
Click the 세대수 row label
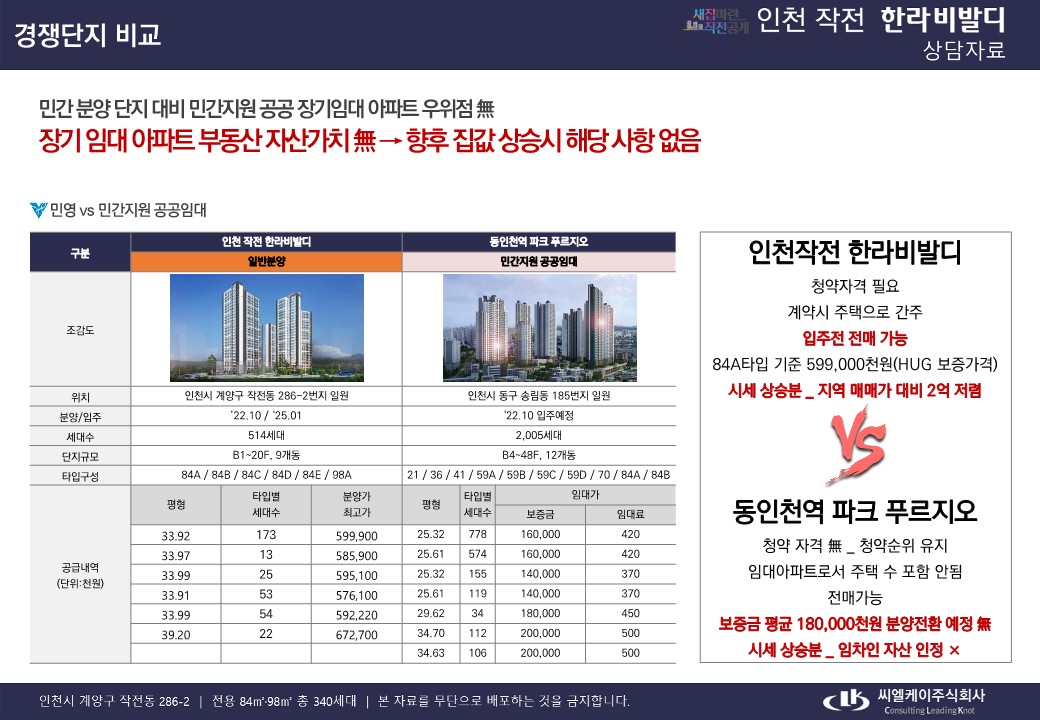(x=80, y=437)
